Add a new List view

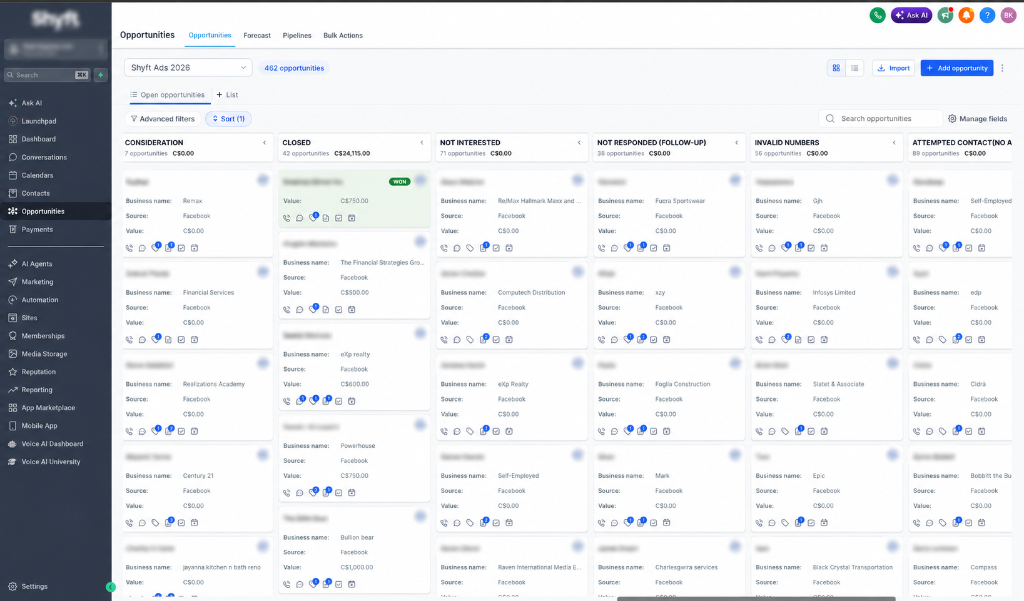tap(227, 95)
